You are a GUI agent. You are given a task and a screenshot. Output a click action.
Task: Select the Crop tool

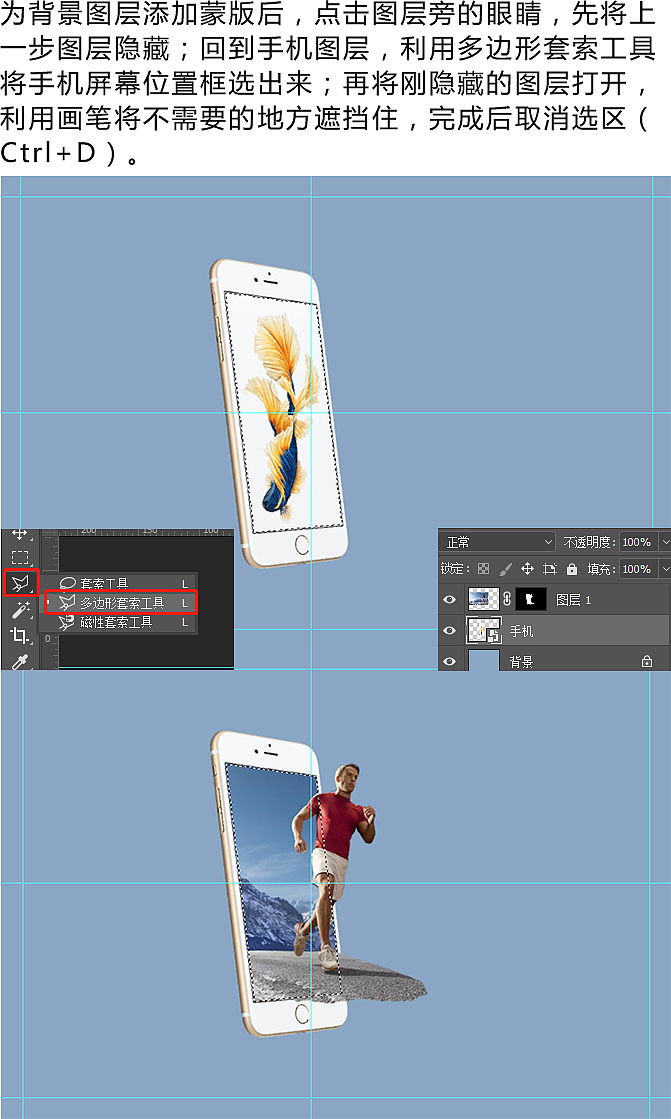tap(20, 636)
